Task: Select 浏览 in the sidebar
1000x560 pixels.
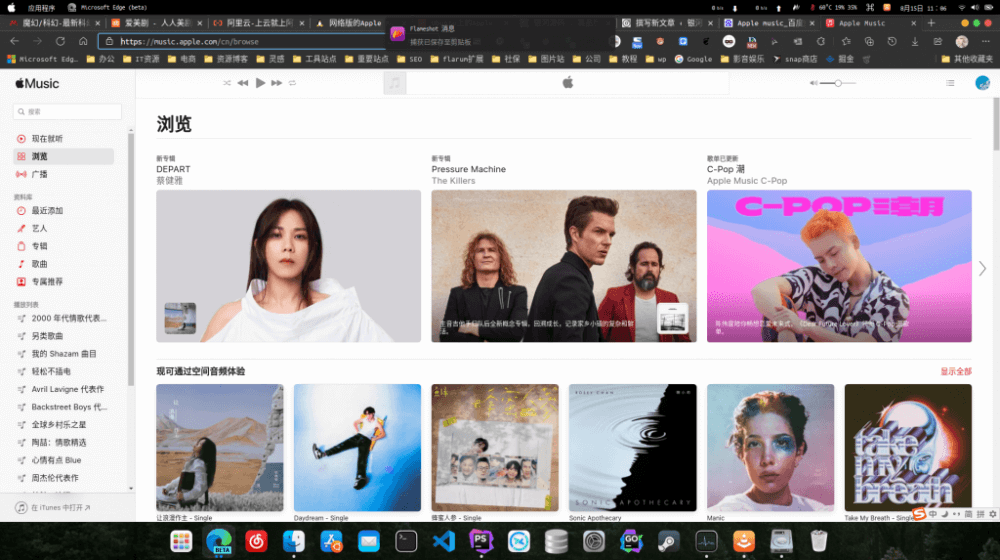Action: (x=64, y=156)
